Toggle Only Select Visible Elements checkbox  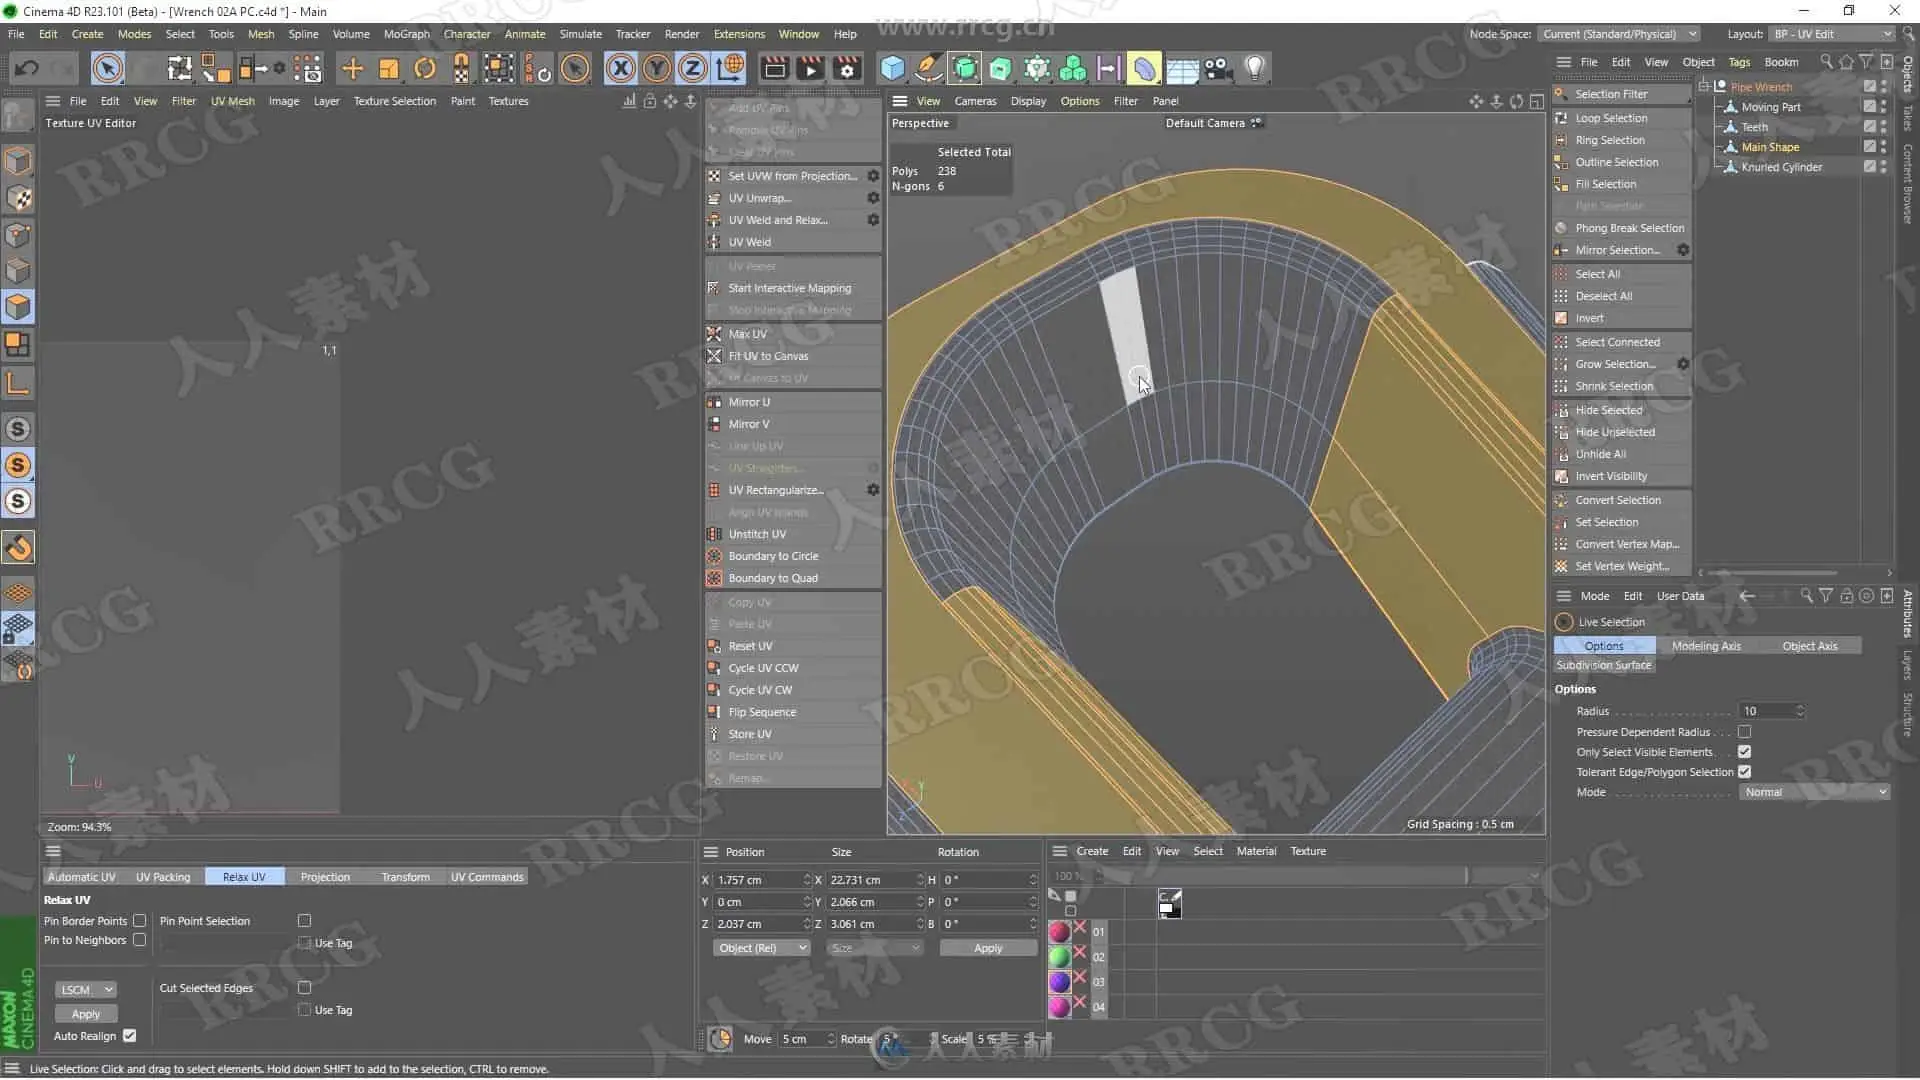point(1744,752)
